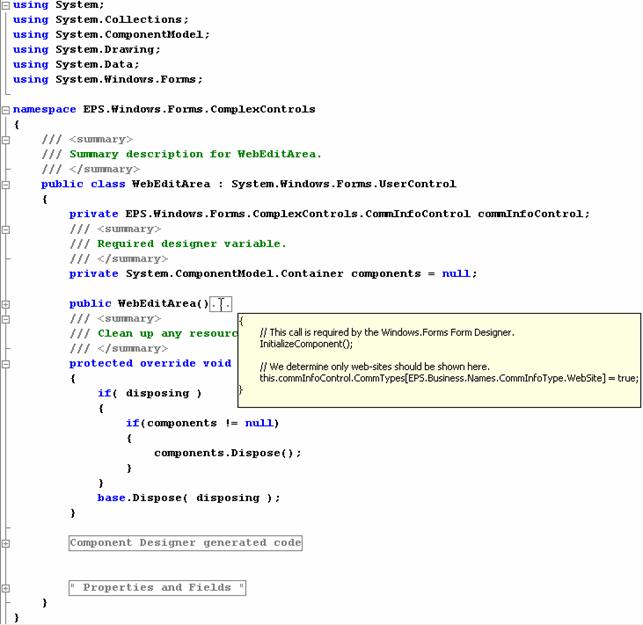
Task: Click the 'Properties and Fields' region box
Action: (x=157, y=588)
